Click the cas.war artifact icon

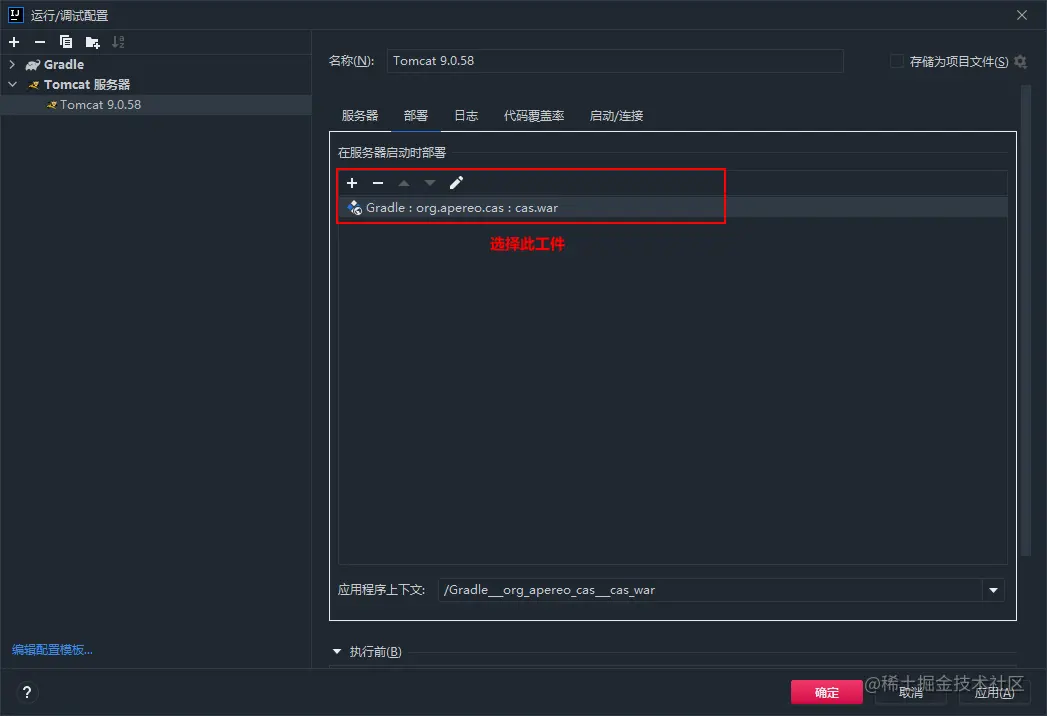point(355,208)
